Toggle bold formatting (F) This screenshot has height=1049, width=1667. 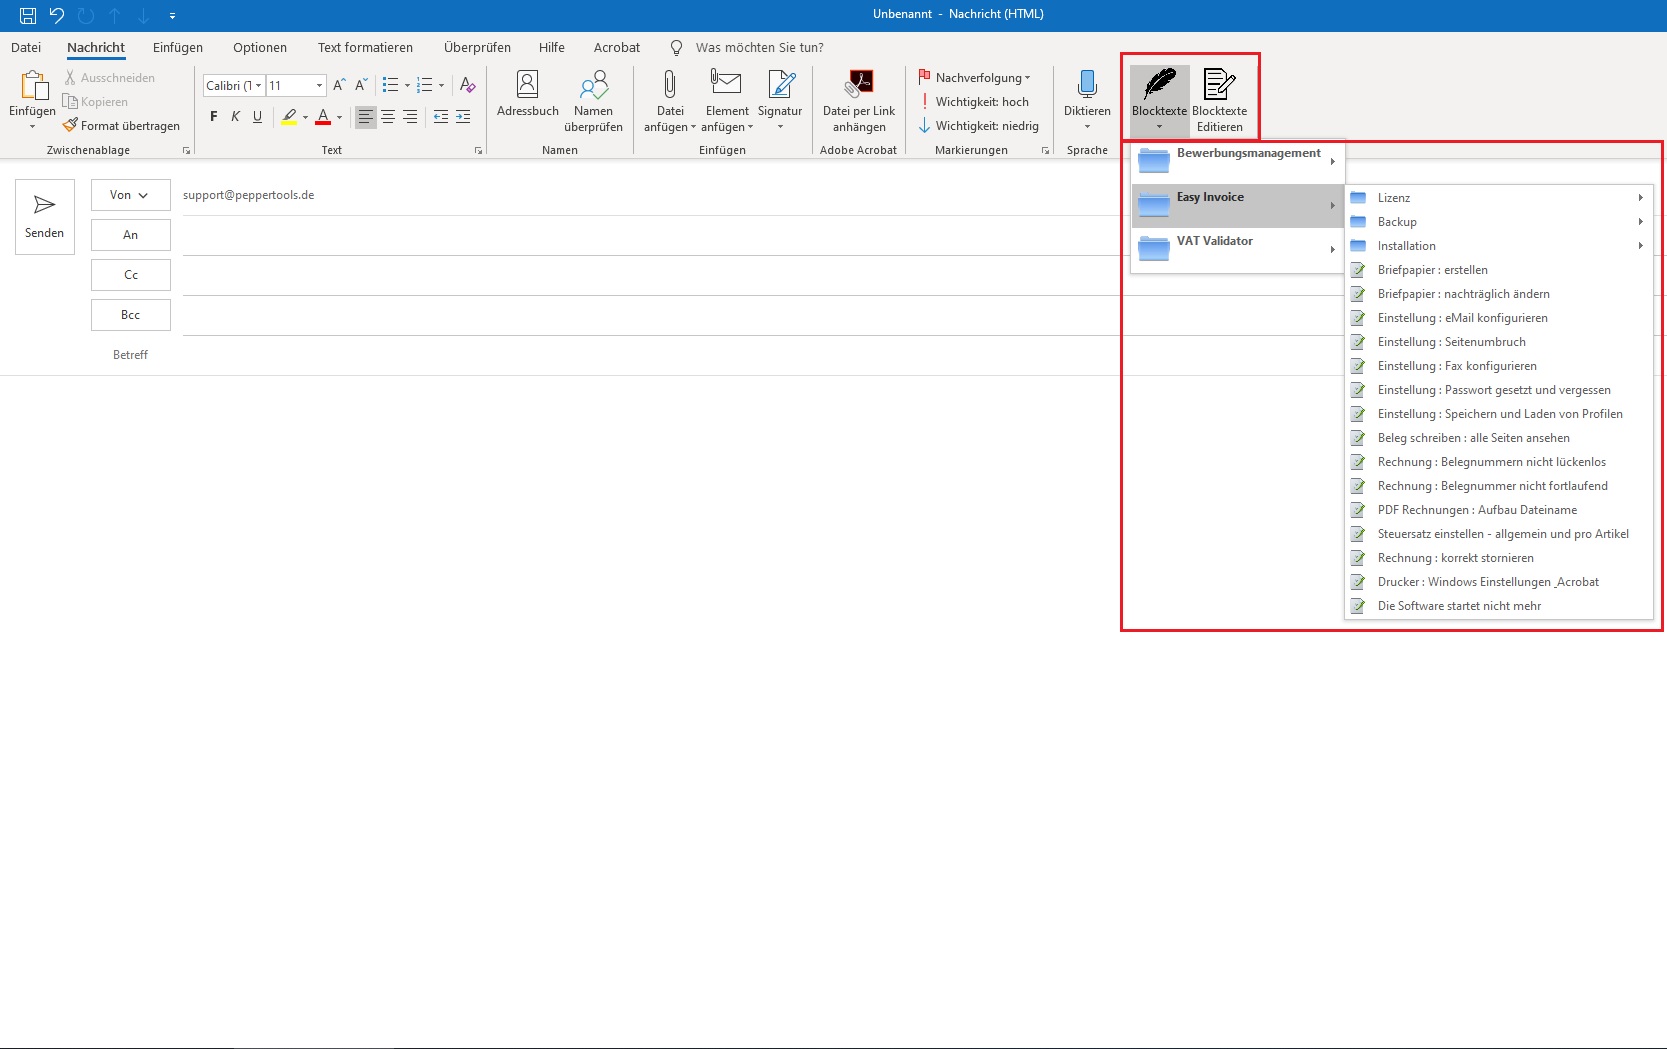(214, 117)
